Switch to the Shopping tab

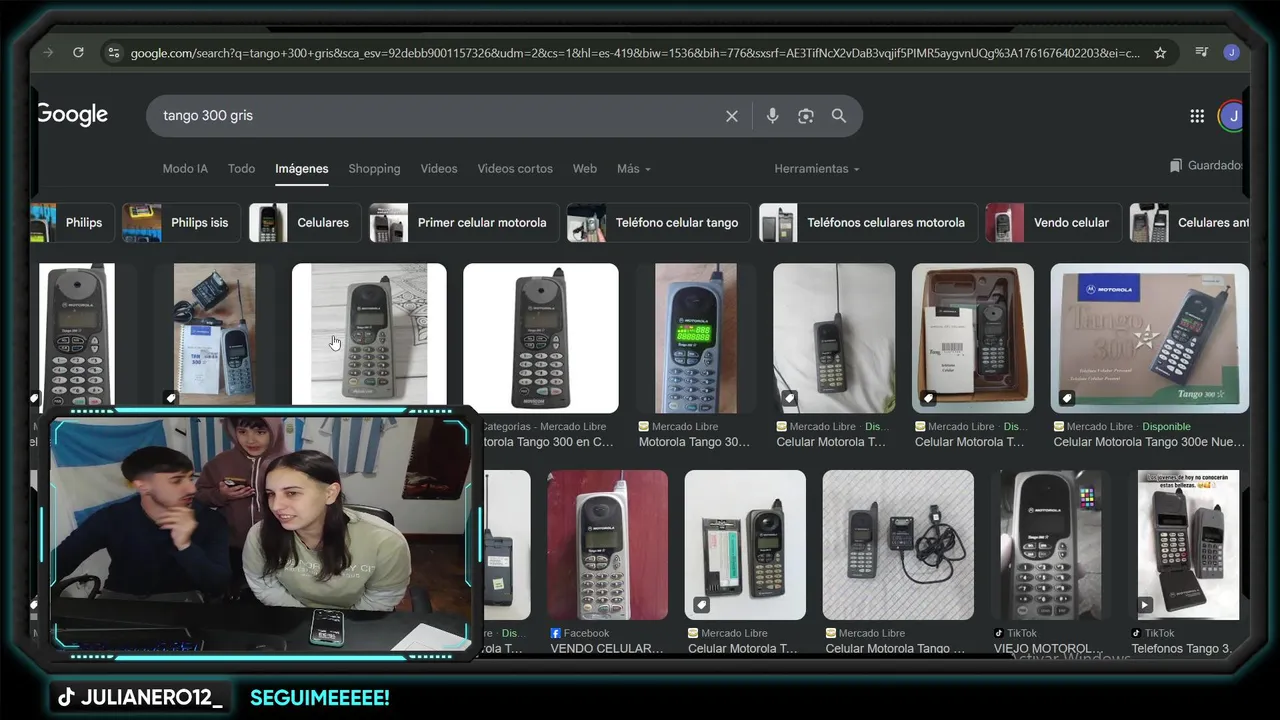(x=374, y=168)
